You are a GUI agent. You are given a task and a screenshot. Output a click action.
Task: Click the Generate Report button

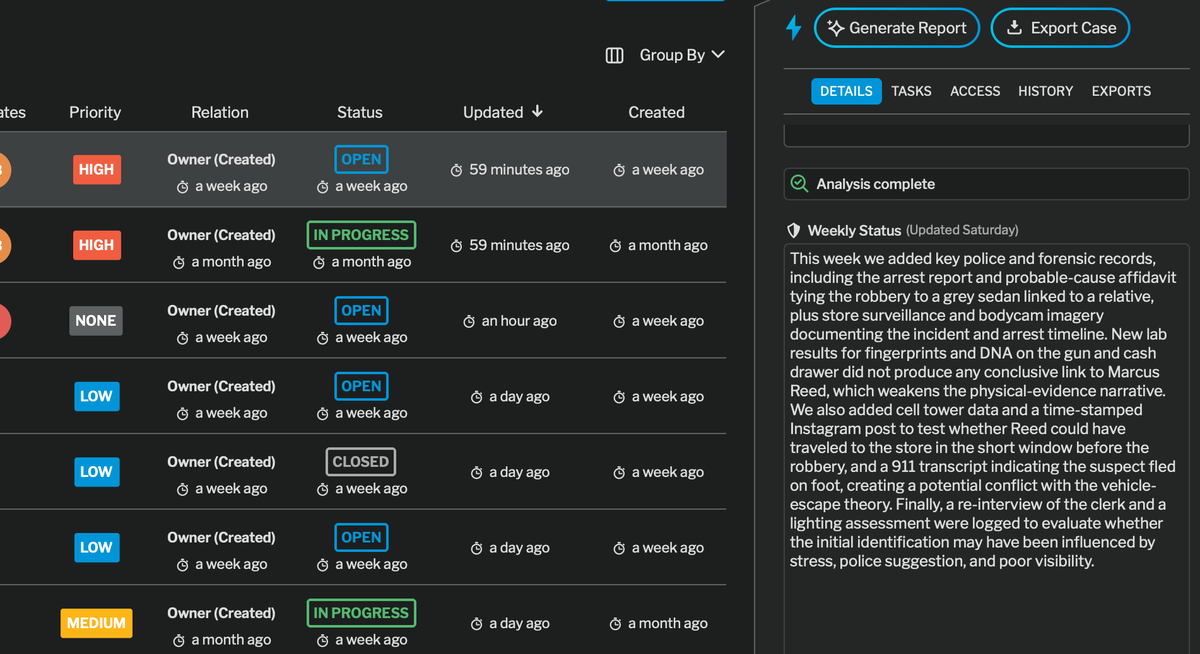pos(896,28)
